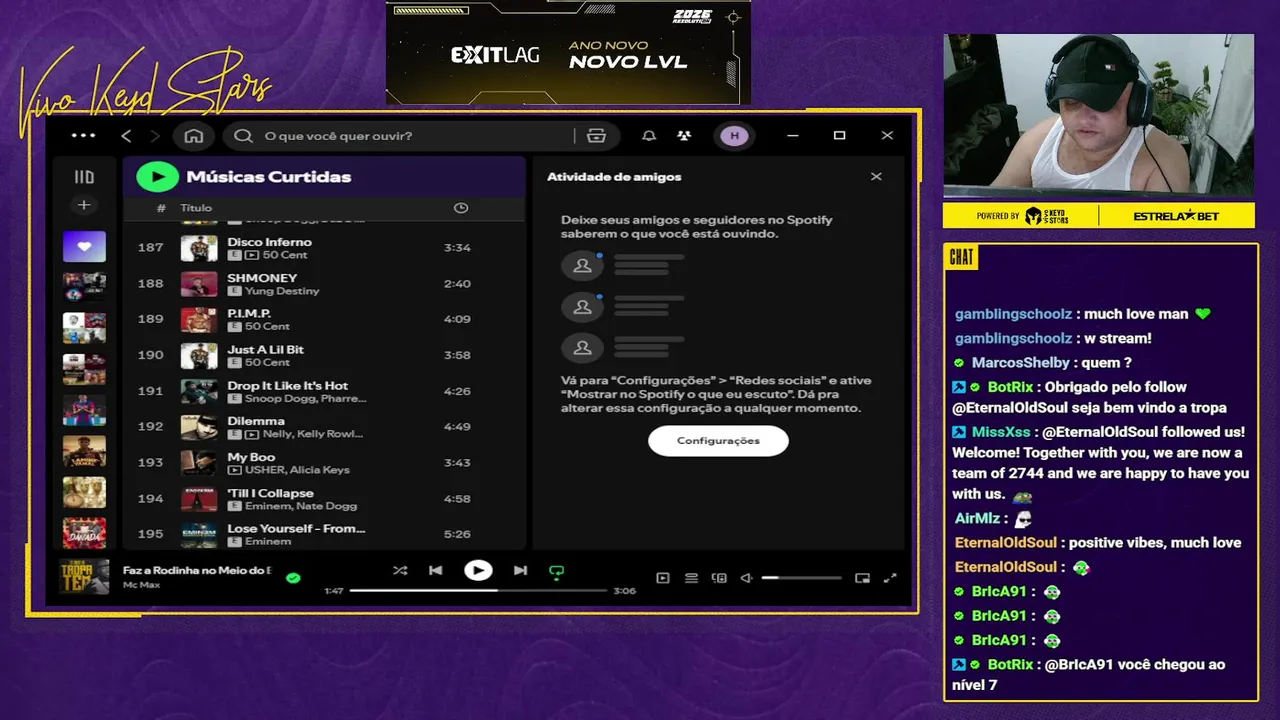
Task: Toggle the friend activity icon
Action: tap(684, 136)
